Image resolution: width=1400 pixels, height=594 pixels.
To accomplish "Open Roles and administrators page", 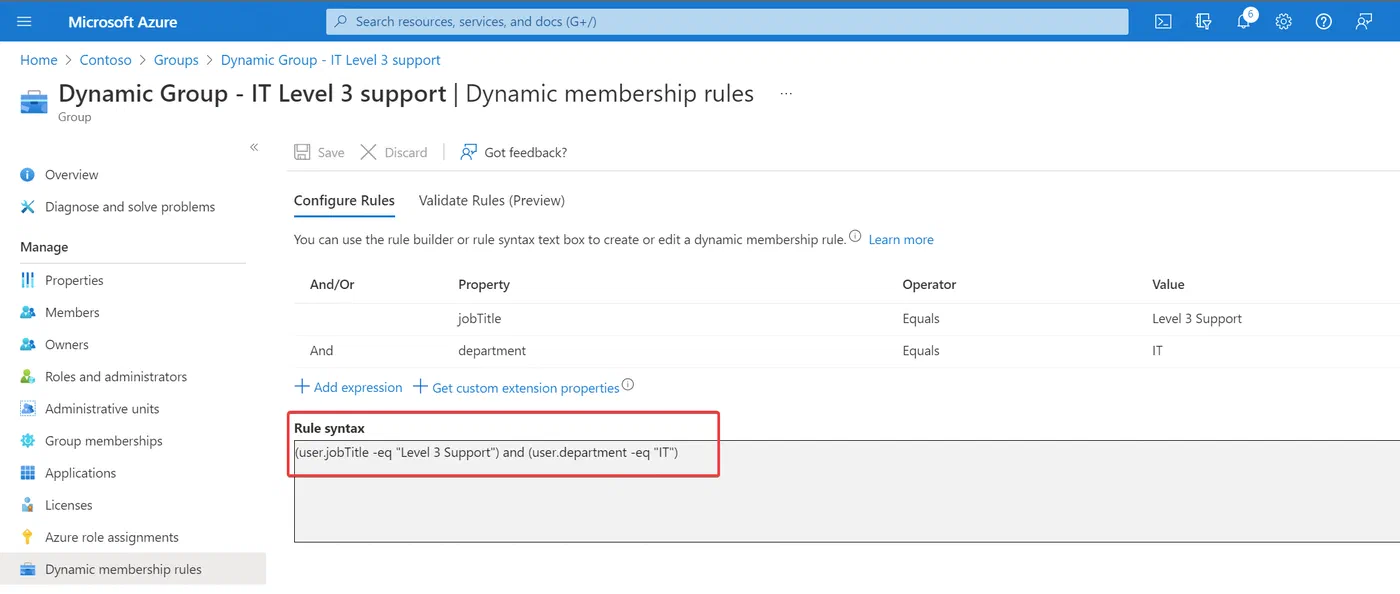I will 116,377.
